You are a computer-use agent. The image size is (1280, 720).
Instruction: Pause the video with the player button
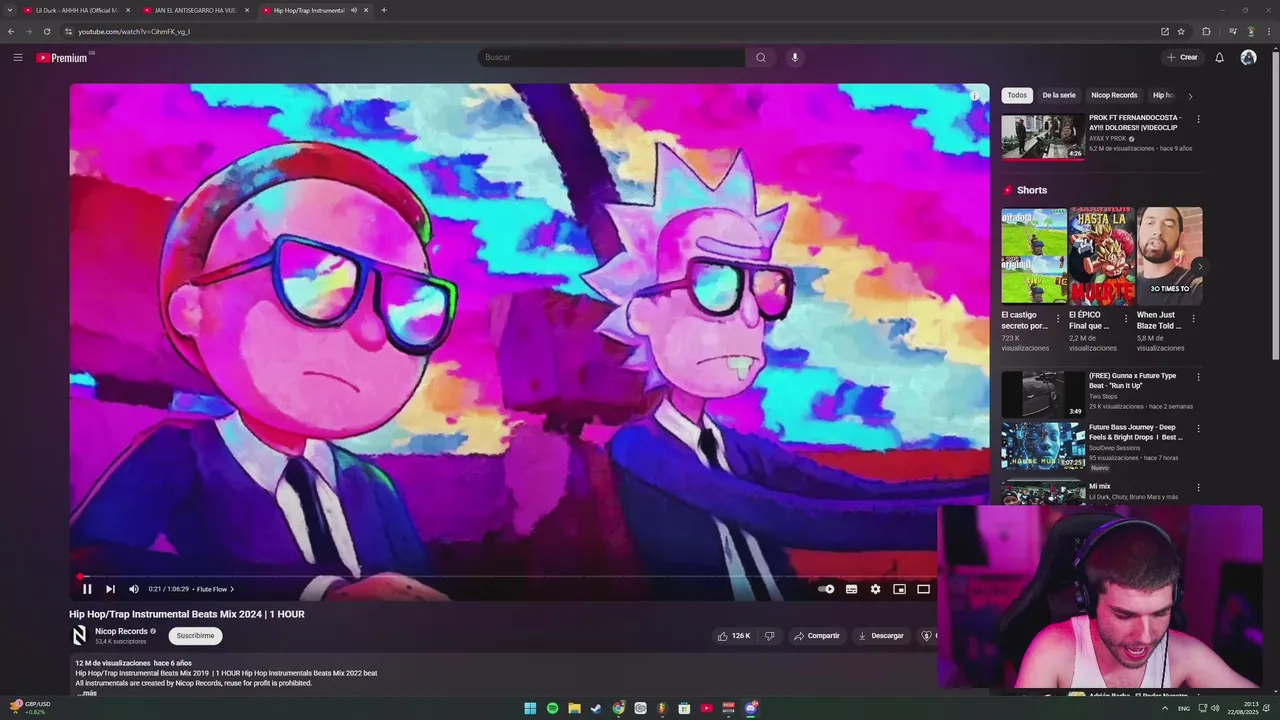[x=87, y=589]
